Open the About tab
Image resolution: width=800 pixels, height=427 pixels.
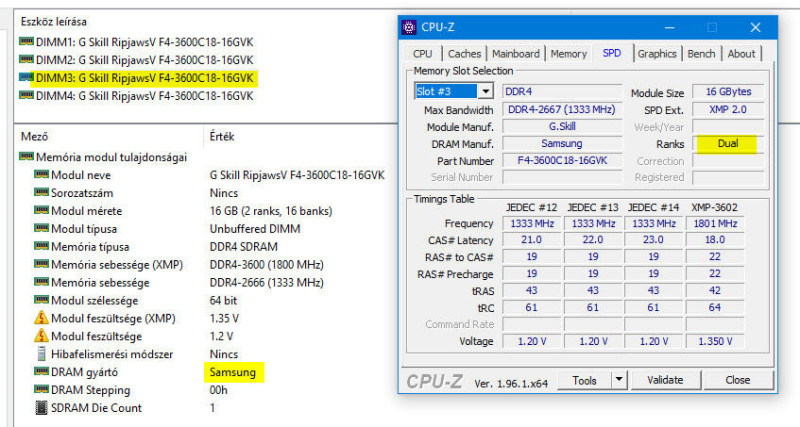point(741,54)
